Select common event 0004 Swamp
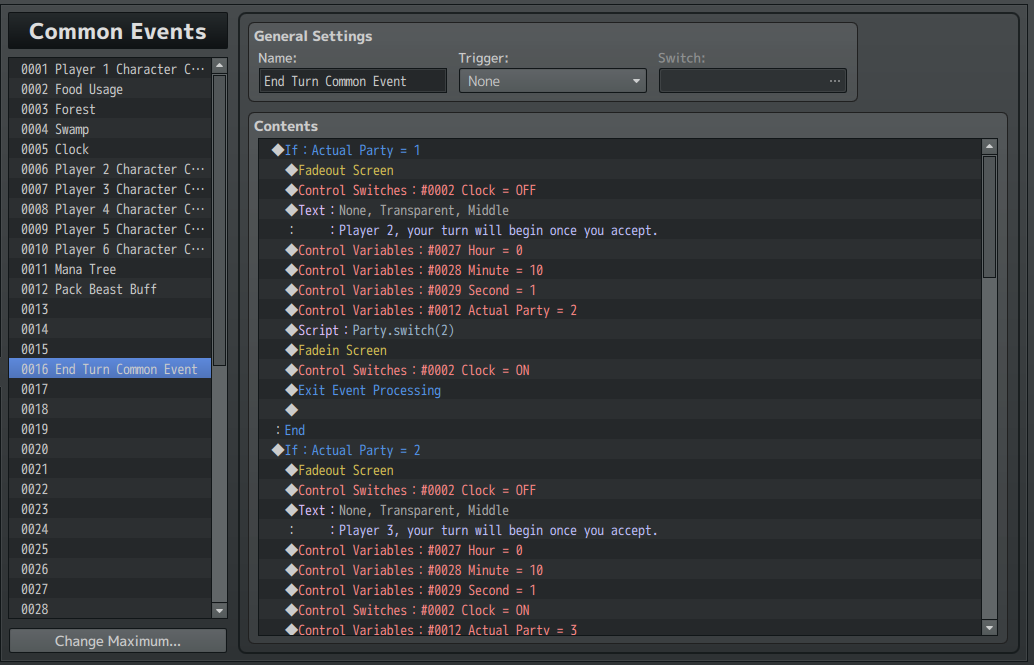Screen dimensions: 1034x665 [110, 129]
